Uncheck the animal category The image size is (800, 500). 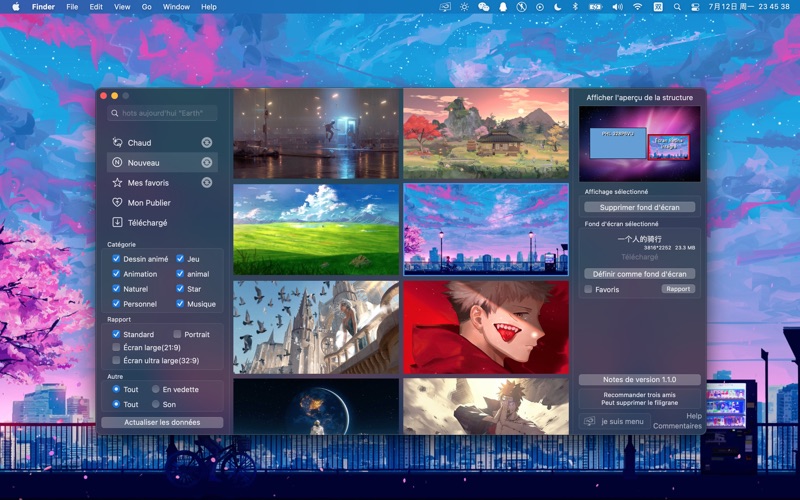tap(180, 273)
